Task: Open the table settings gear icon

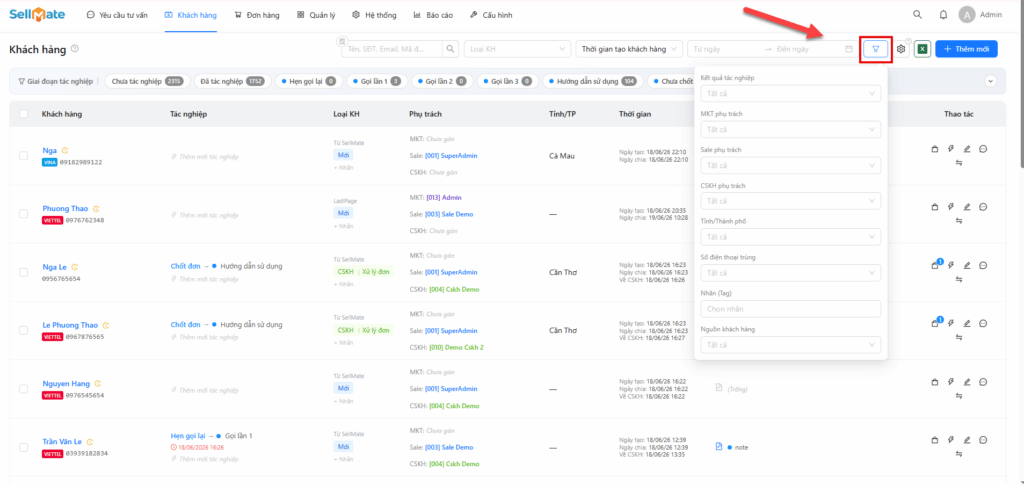Action: 901,49
